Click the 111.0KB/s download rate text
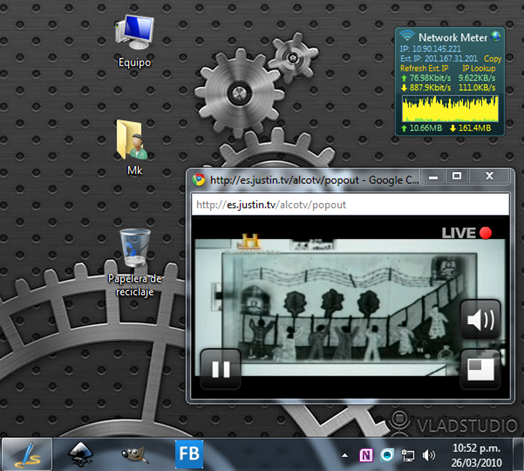524x471 pixels. pyautogui.click(x=477, y=88)
